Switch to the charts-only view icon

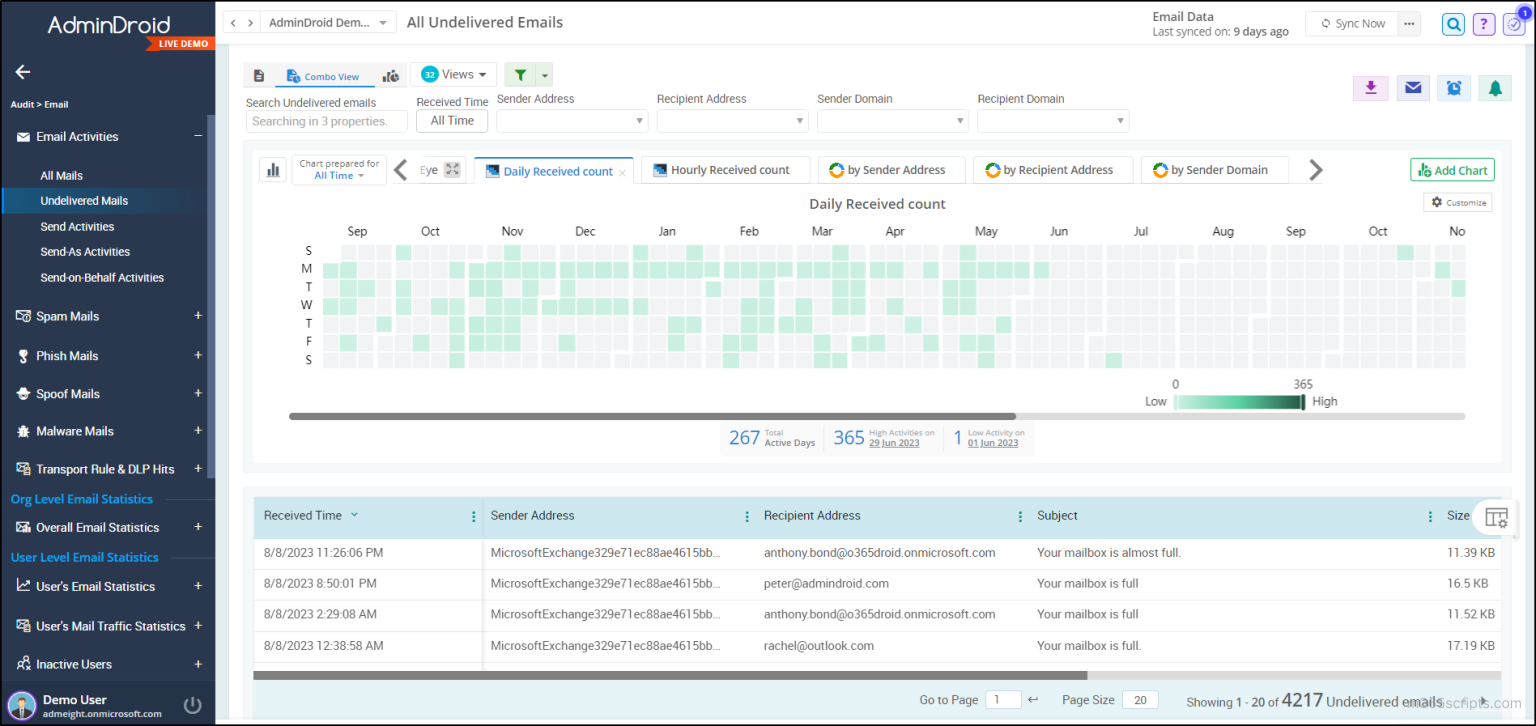tap(391, 74)
